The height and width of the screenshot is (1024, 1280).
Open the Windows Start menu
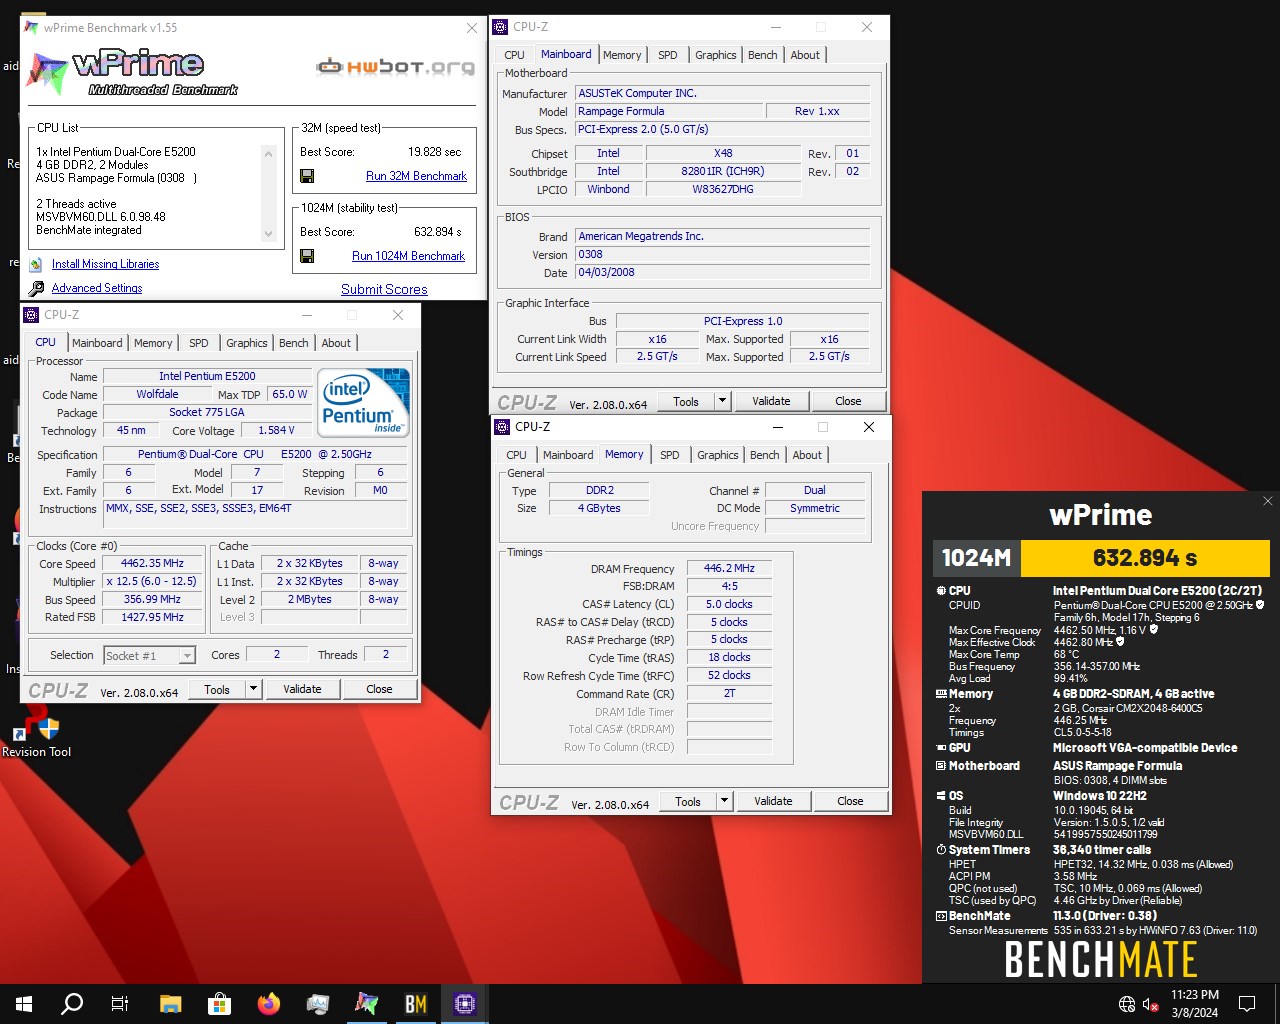24,1004
